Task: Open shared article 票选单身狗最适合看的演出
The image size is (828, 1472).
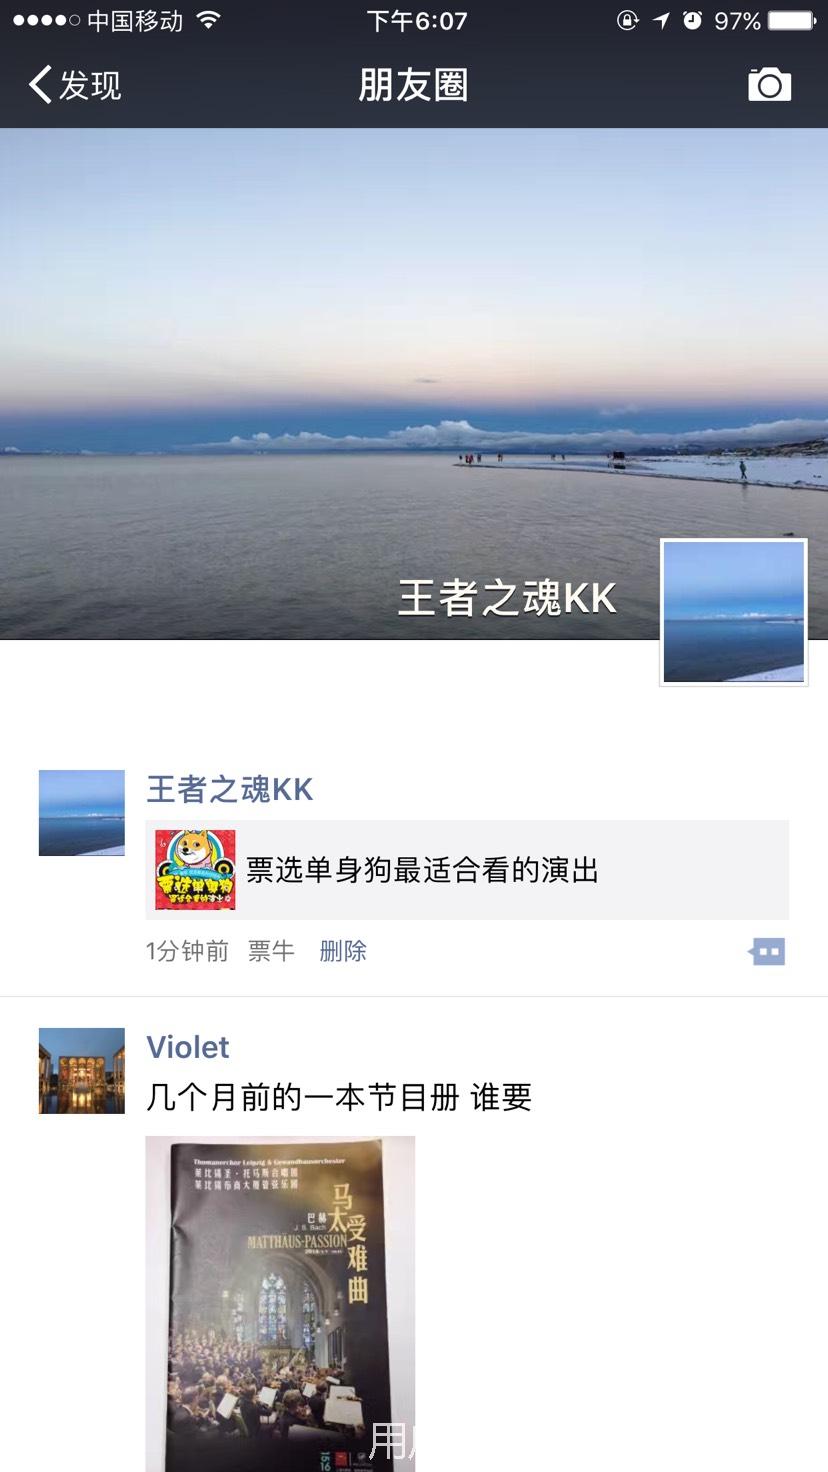Action: click(467, 870)
